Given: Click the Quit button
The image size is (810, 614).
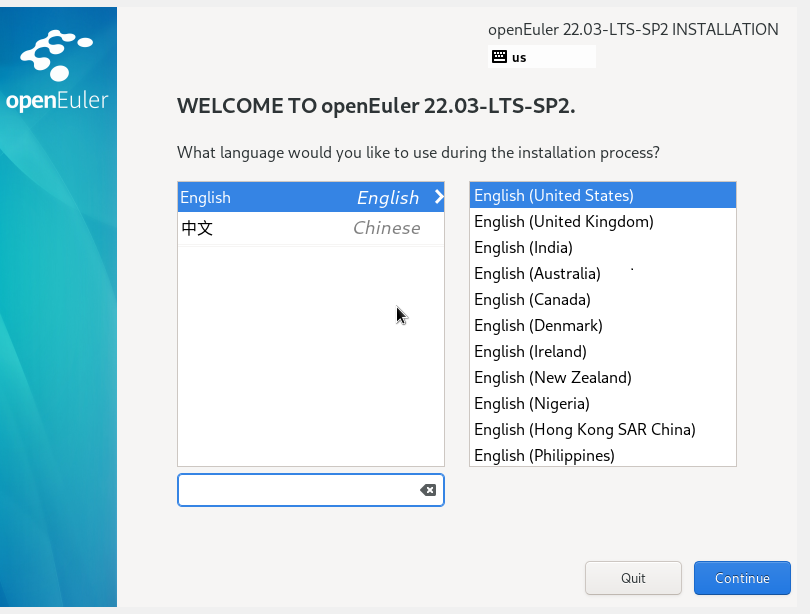Looking at the screenshot, I should pos(633,578).
